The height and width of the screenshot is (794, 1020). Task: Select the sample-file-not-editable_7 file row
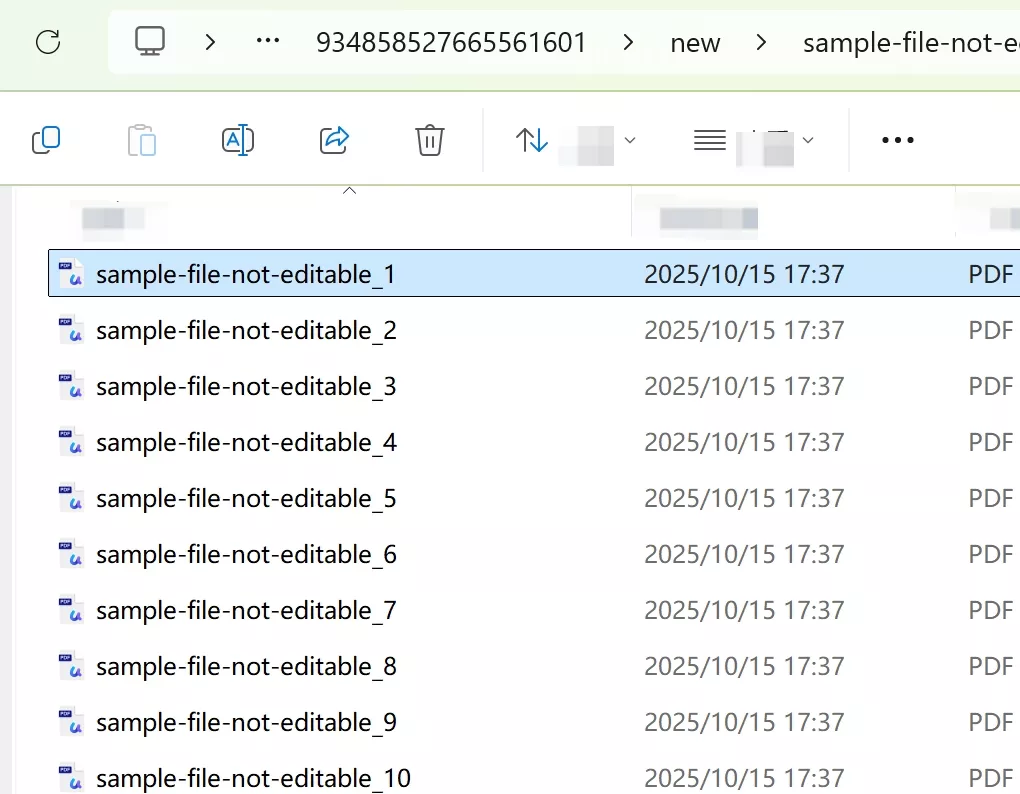point(246,610)
